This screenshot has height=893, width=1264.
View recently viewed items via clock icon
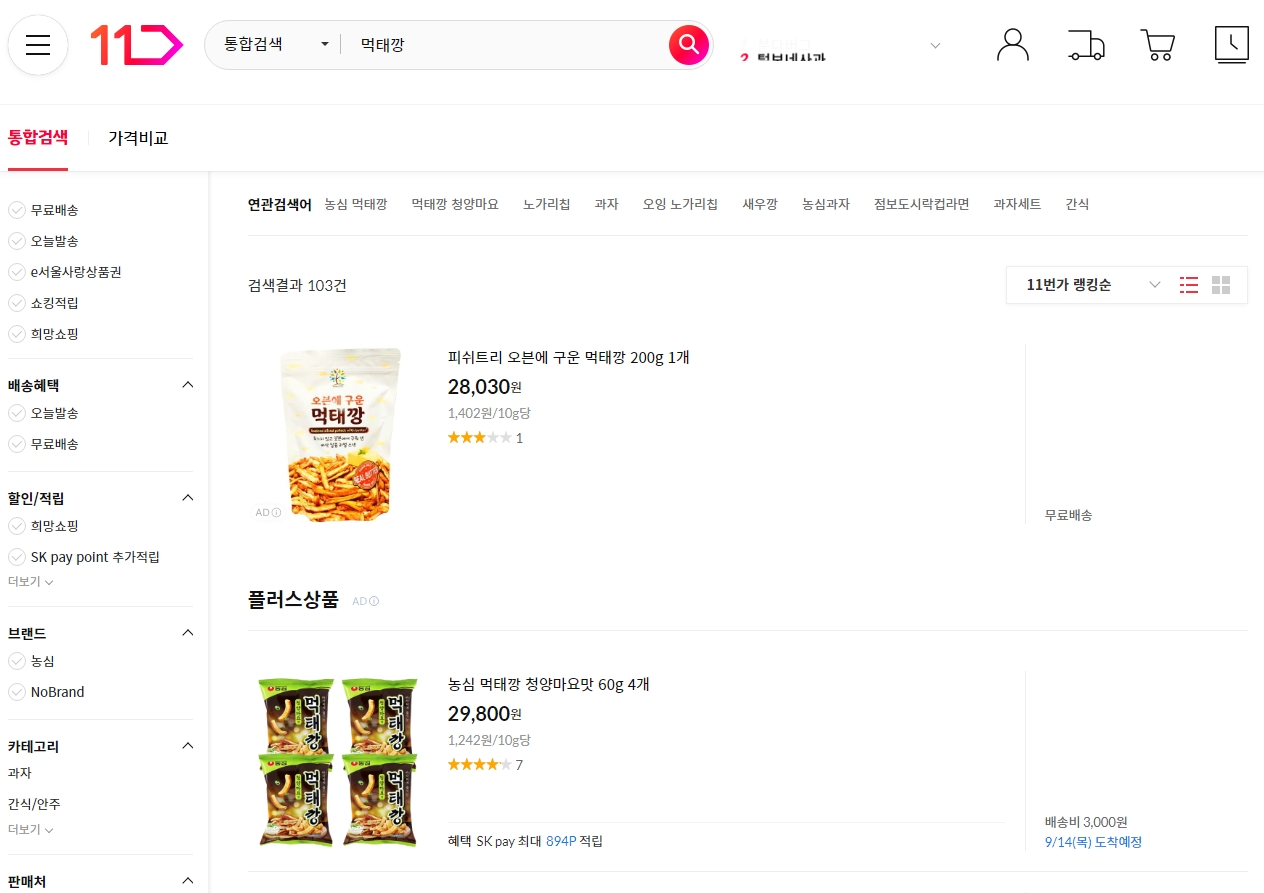coord(1231,43)
